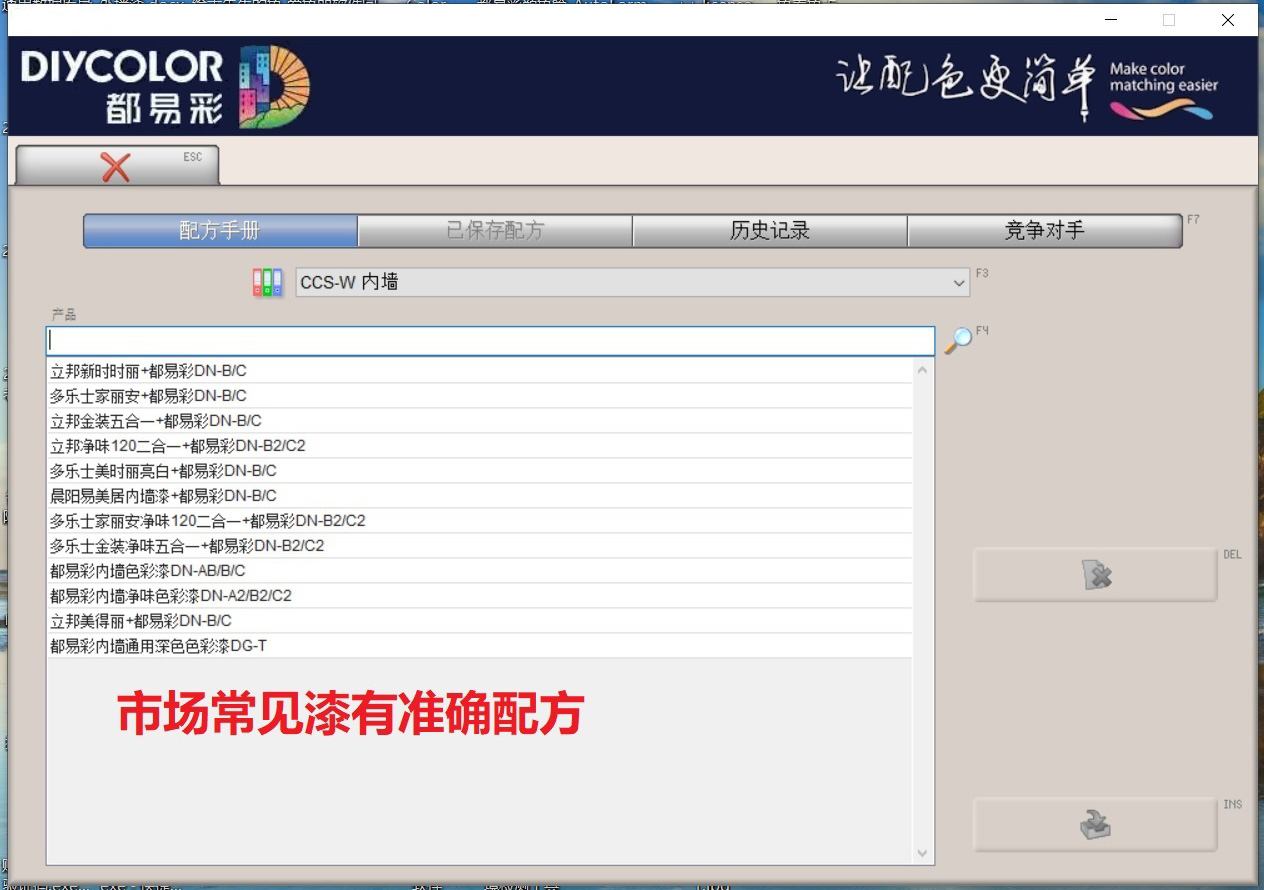Select the magnifier search icon labeled F4
The height and width of the screenshot is (890, 1264).
click(960, 341)
